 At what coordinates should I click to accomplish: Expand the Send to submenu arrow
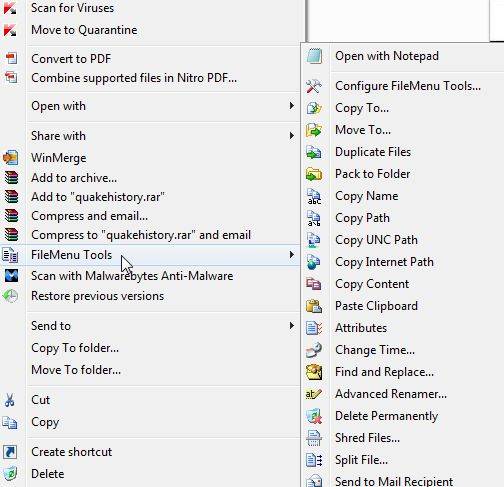(x=292, y=326)
